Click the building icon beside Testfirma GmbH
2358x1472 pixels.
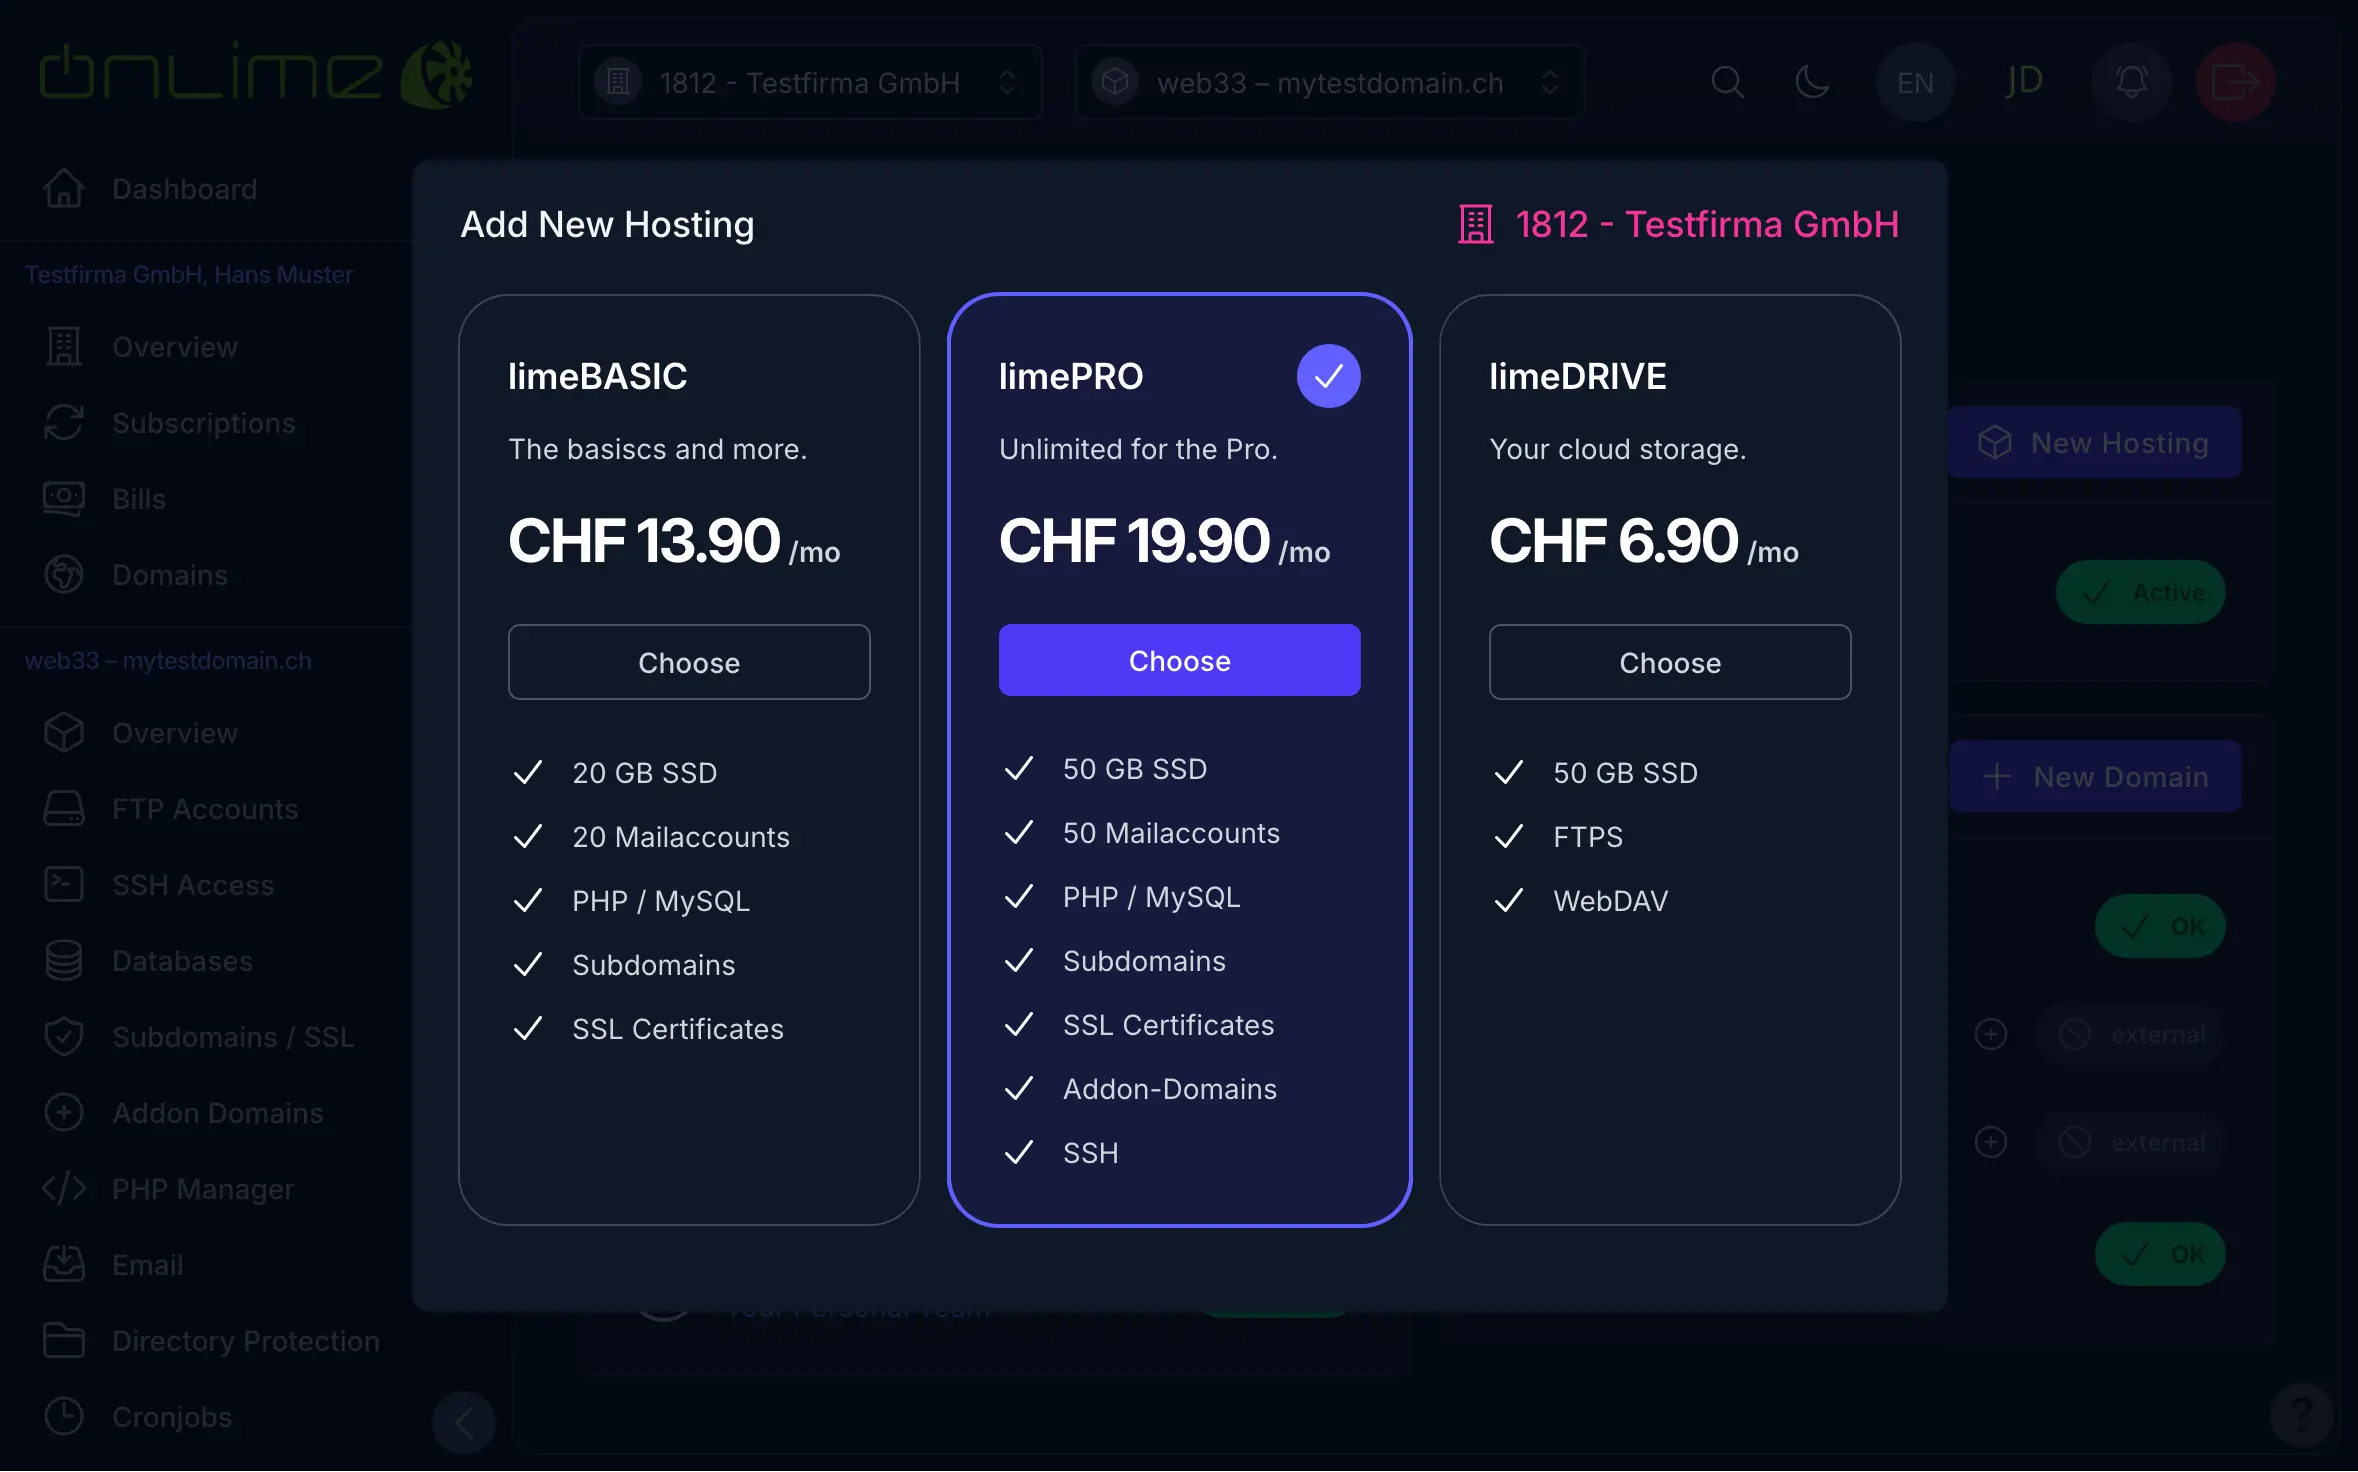pyautogui.click(x=1476, y=225)
